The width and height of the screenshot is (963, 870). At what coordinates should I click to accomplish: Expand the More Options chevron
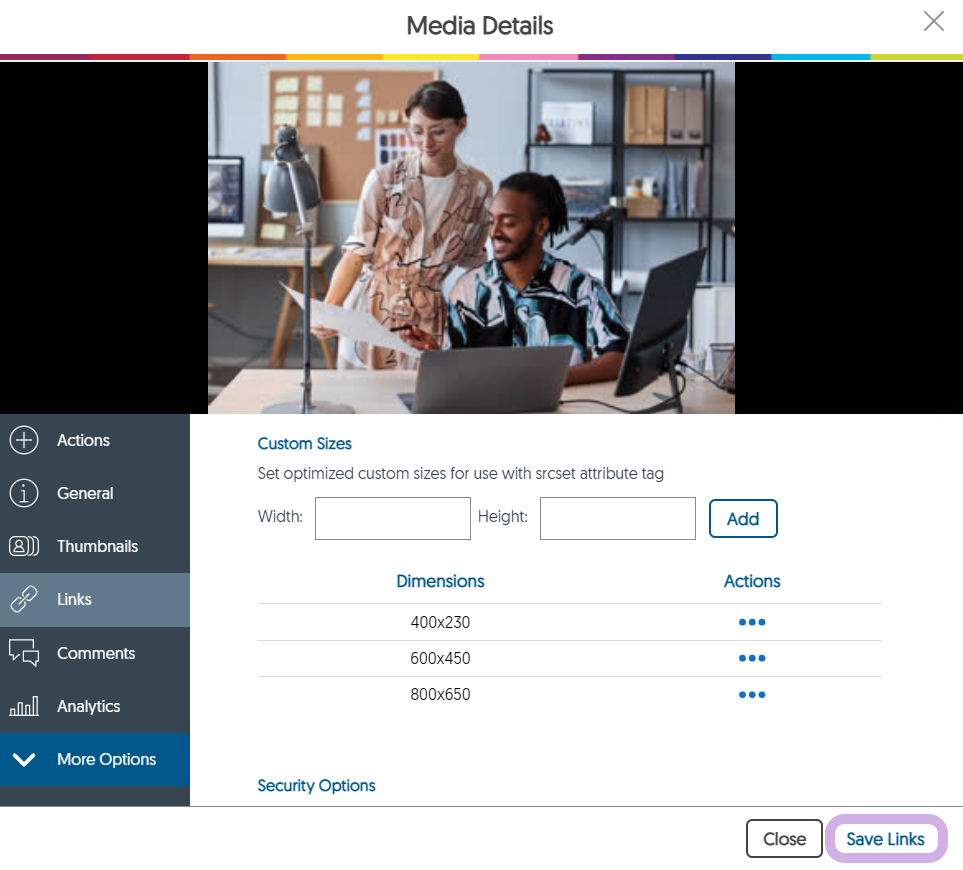[24, 759]
